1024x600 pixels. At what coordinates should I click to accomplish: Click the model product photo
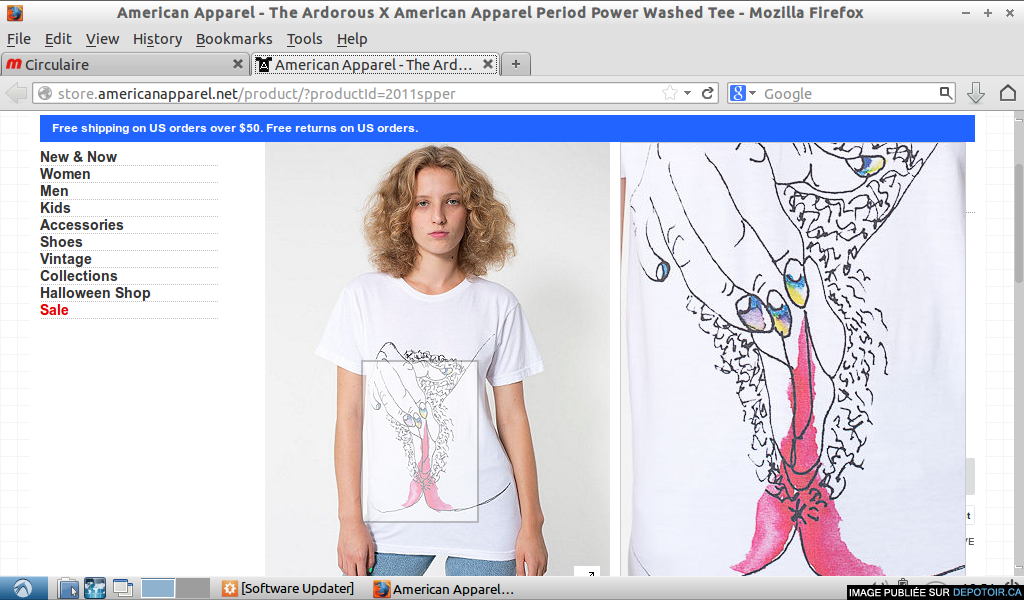tap(437, 359)
